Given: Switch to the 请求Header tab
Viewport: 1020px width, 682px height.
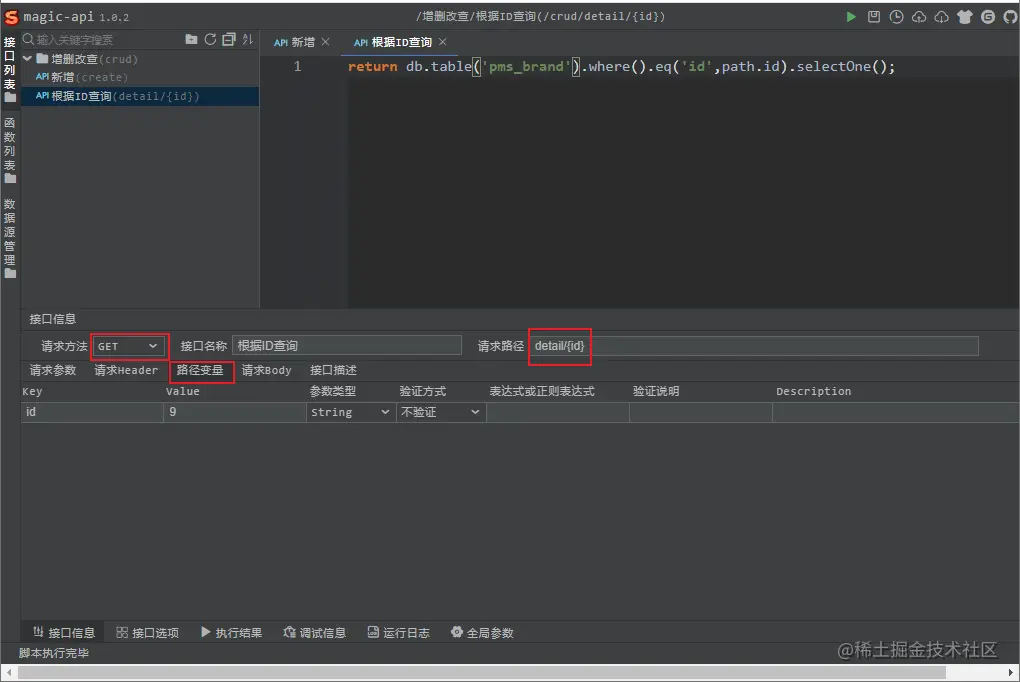Looking at the screenshot, I should [126, 370].
